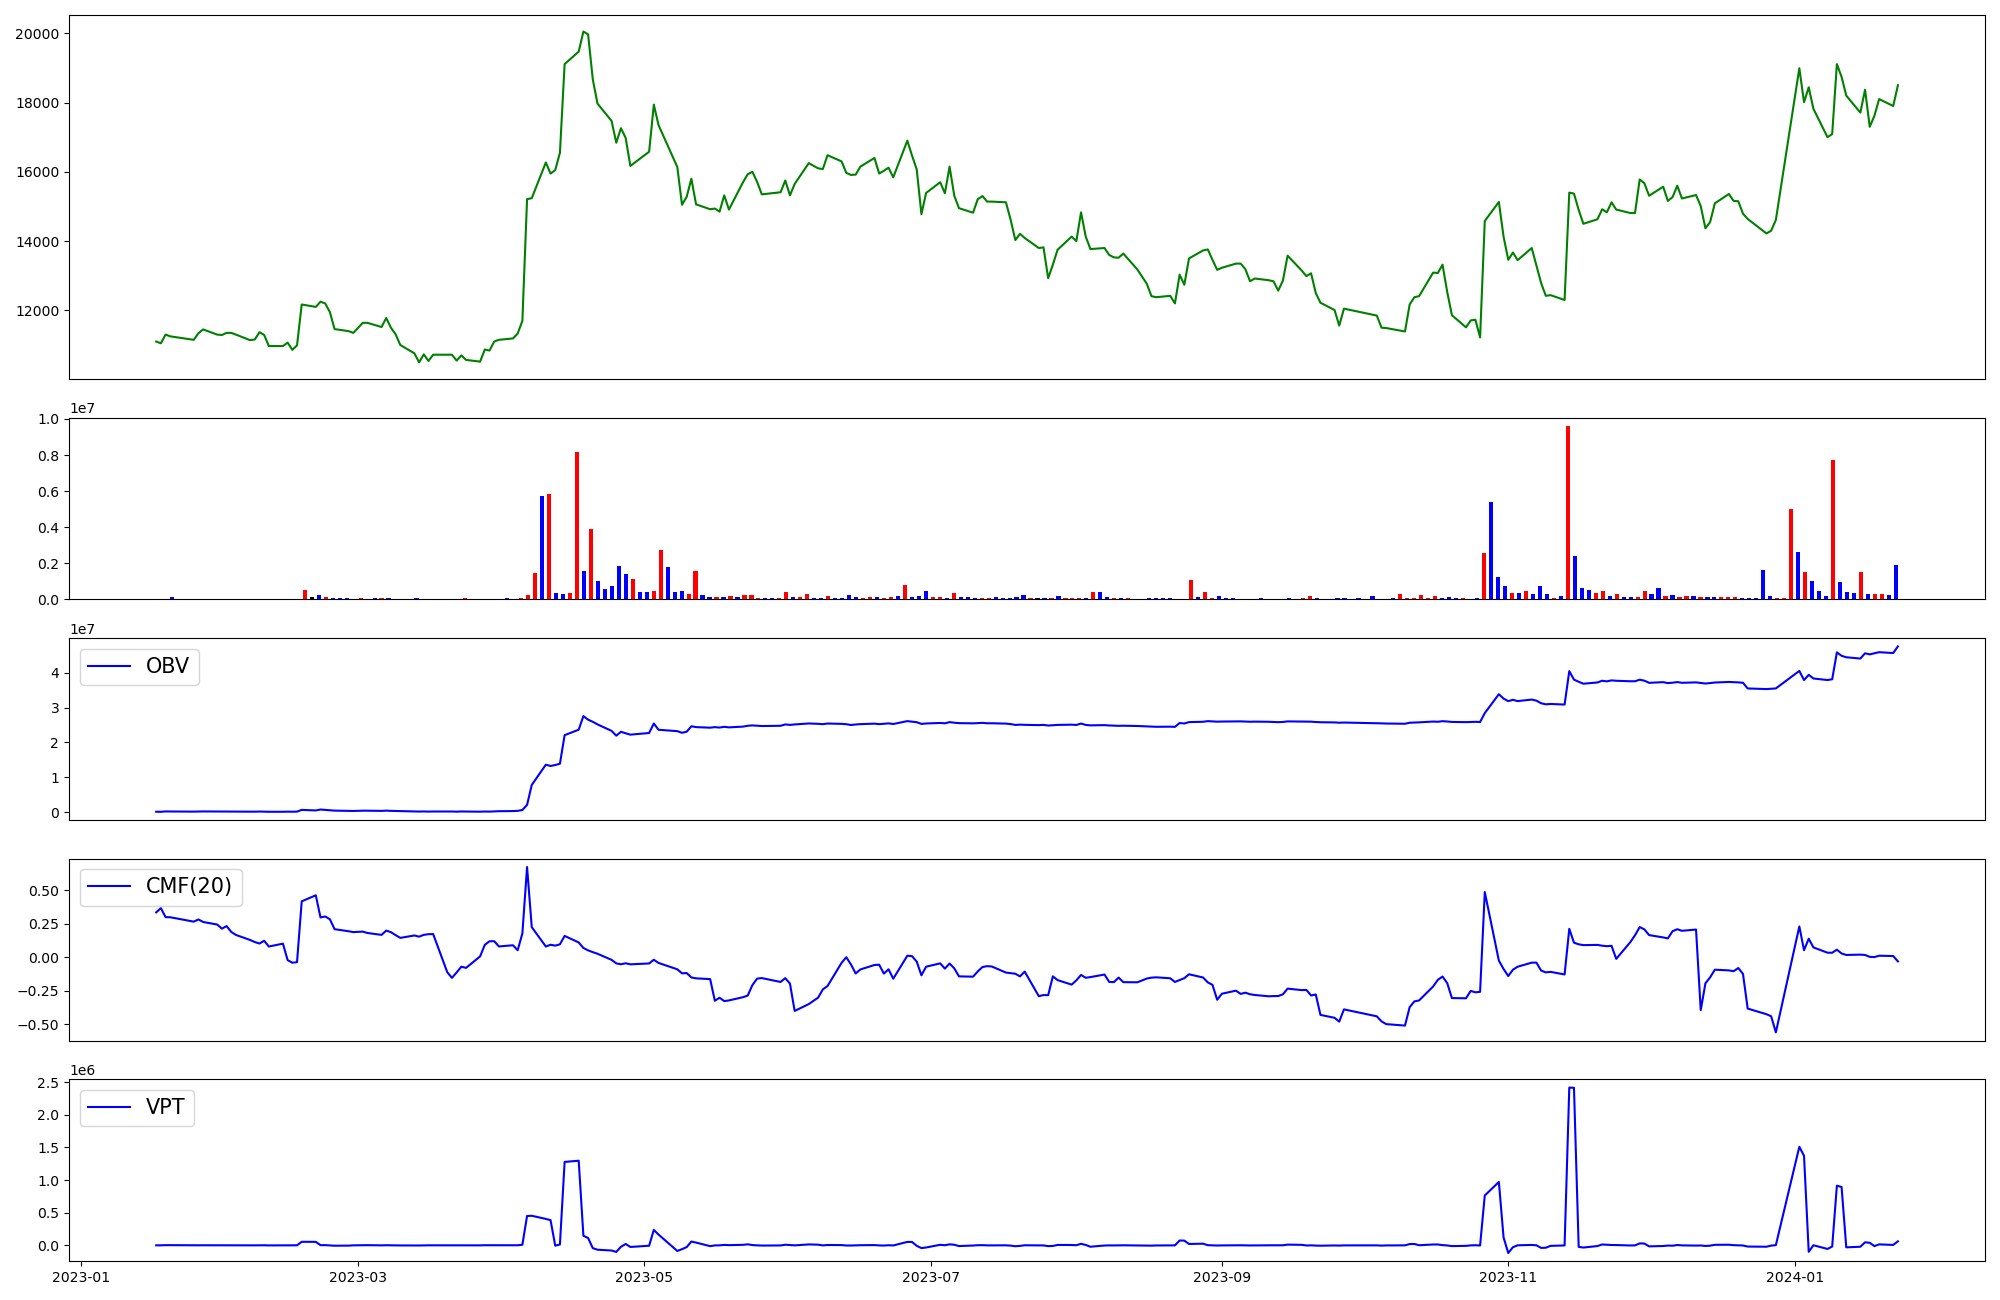Click the 2023-09 x-axis date label
The height and width of the screenshot is (1300, 2000).
point(1222,1277)
